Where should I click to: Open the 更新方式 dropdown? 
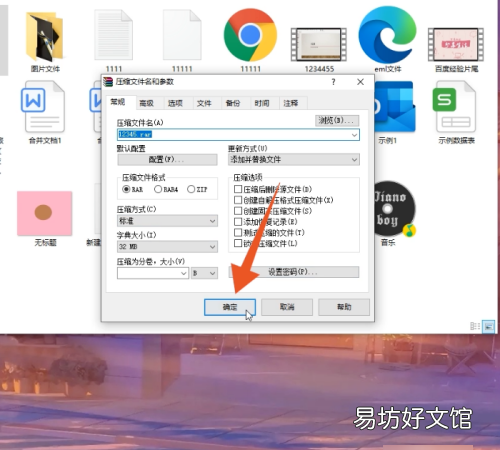pyautogui.click(x=294, y=159)
